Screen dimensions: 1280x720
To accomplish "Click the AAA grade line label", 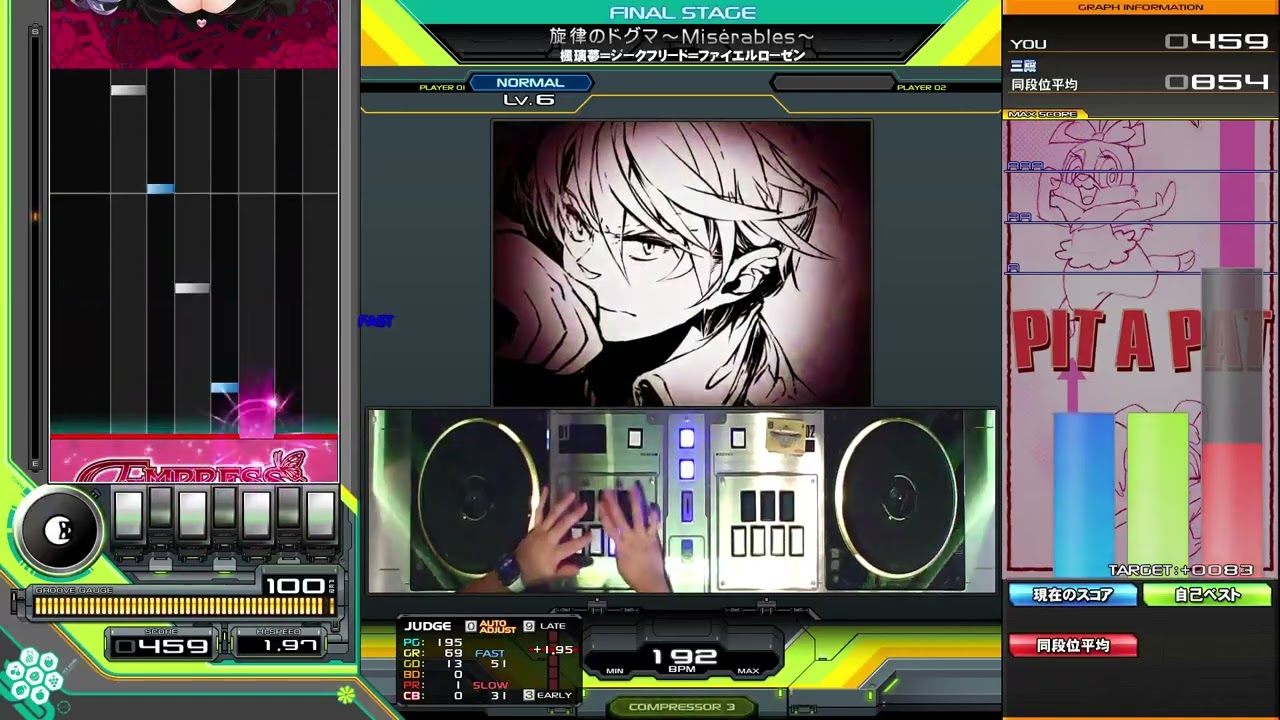I will click(x=1025, y=166).
